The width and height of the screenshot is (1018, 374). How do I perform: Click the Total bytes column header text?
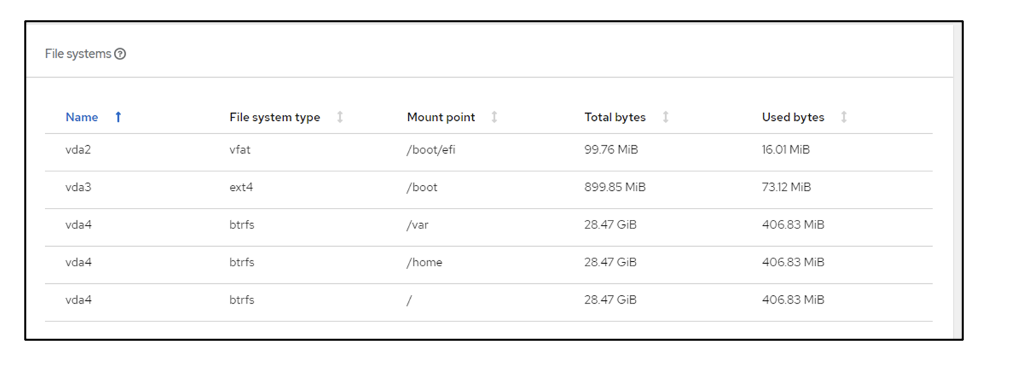(x=615, y=118)
